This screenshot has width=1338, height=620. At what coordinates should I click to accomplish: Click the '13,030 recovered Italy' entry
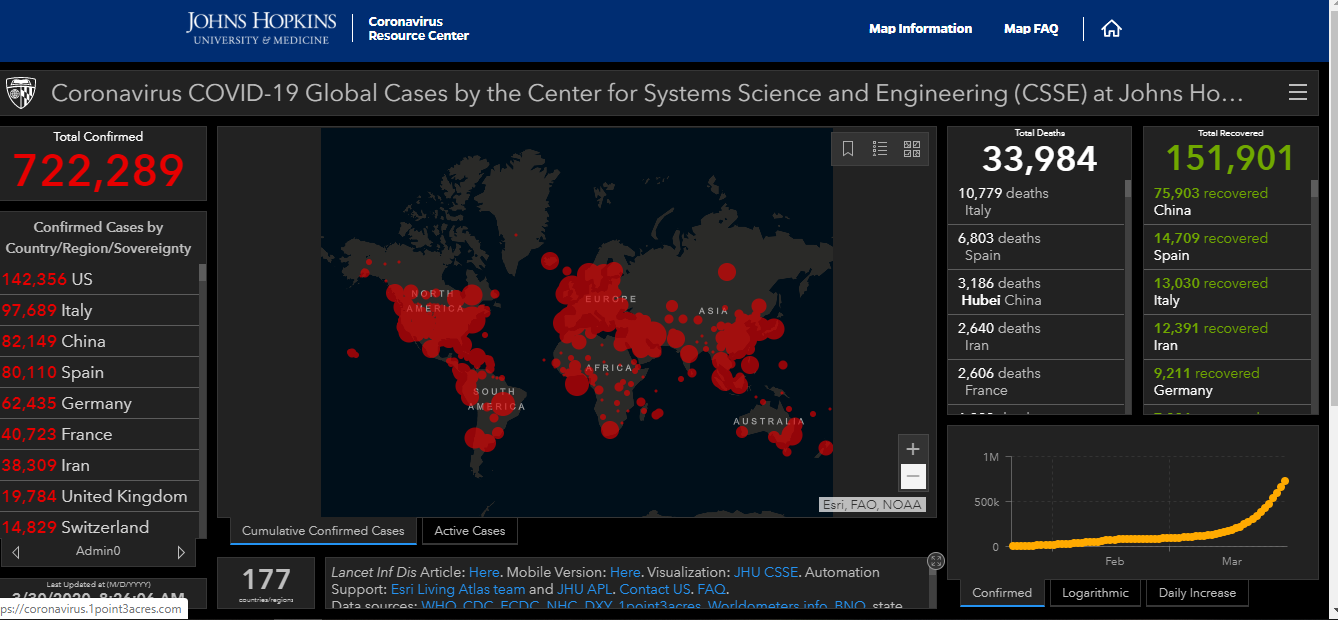click(1227, 292)
